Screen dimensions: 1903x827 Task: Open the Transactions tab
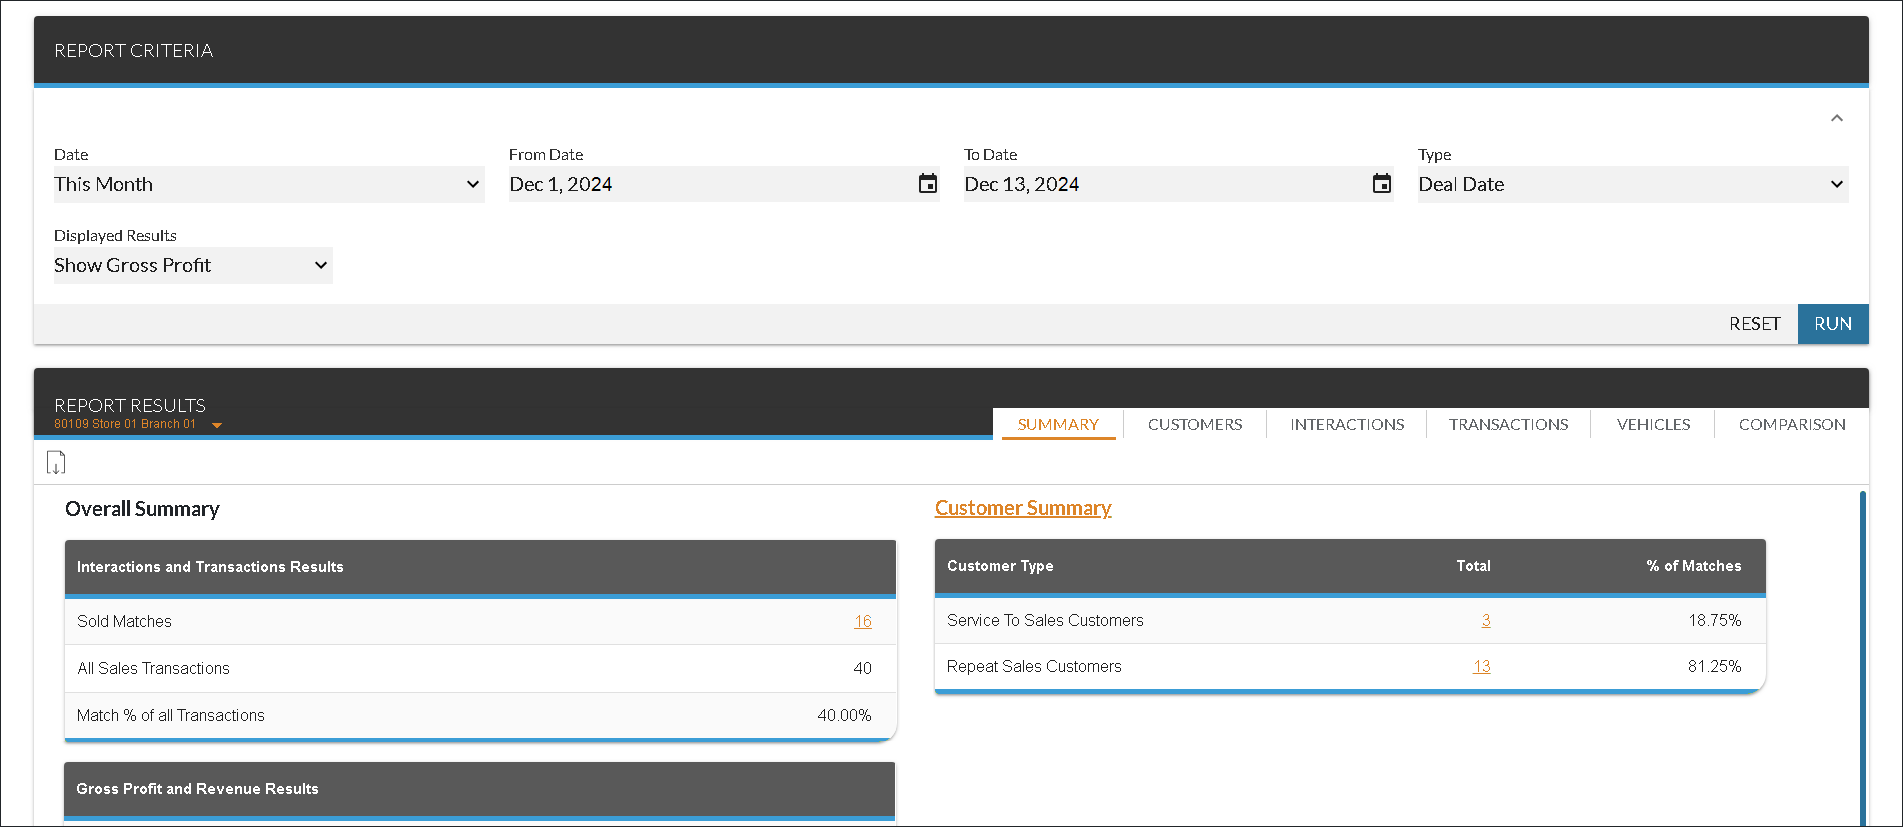(x=1508, y=424)
